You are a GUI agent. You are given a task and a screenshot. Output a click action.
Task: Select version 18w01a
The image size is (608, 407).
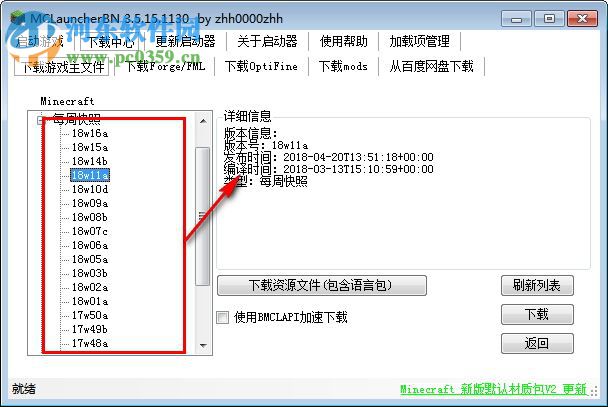90,301
